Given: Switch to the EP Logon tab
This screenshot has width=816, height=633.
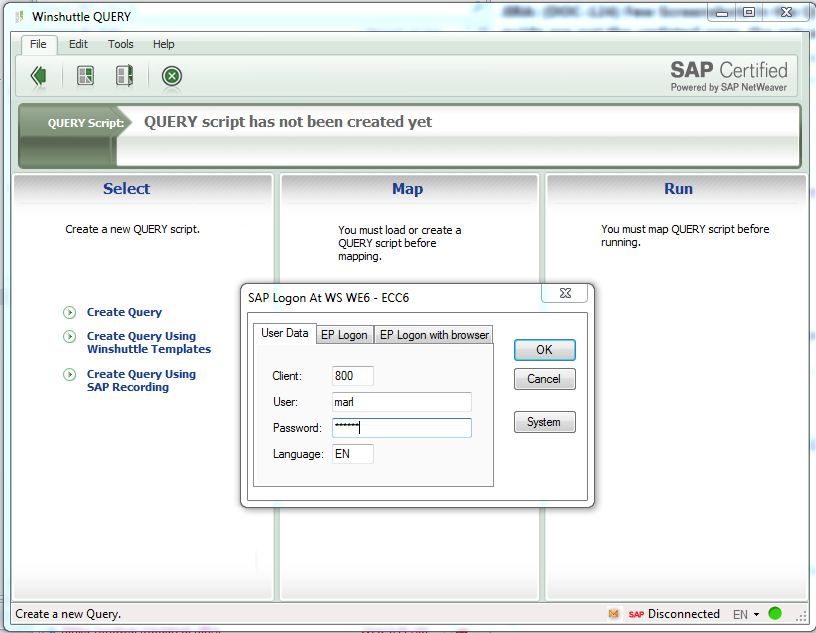Looking at the screenshot, I should [x=345, y=335].
